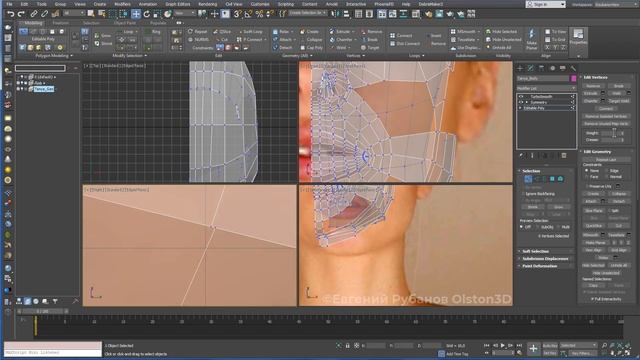Open the Help menu
640x360 pixels.
[x=406, y=4]
